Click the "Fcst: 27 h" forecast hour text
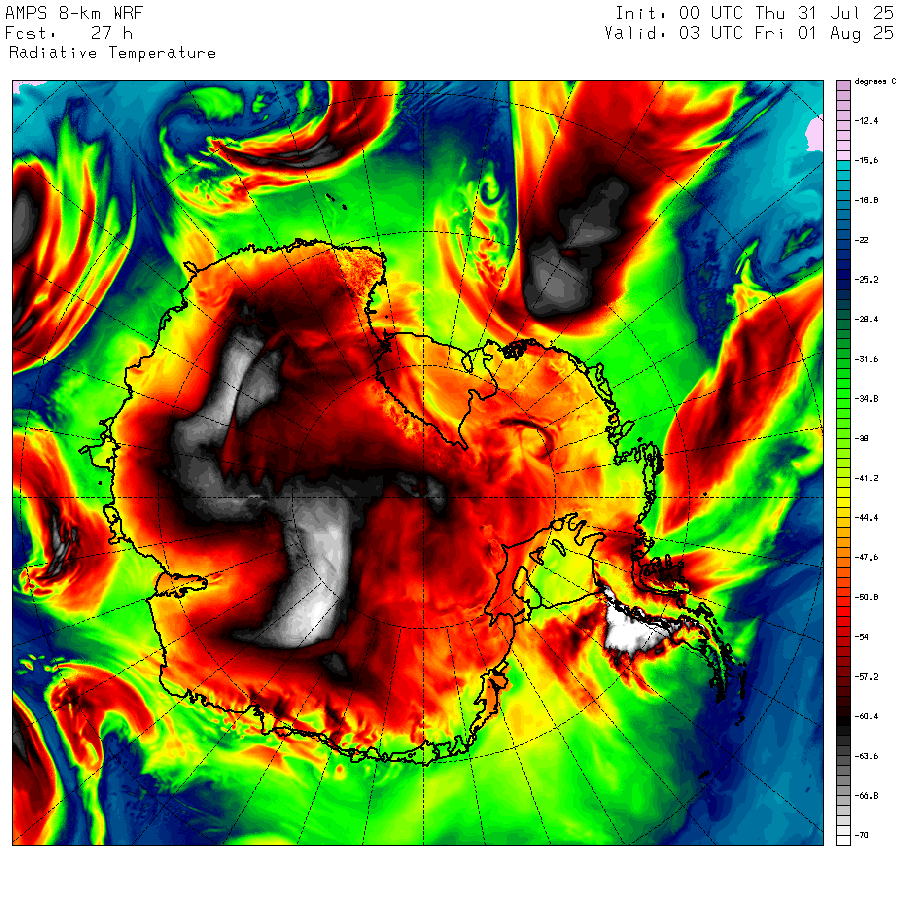 click(69, 33)
